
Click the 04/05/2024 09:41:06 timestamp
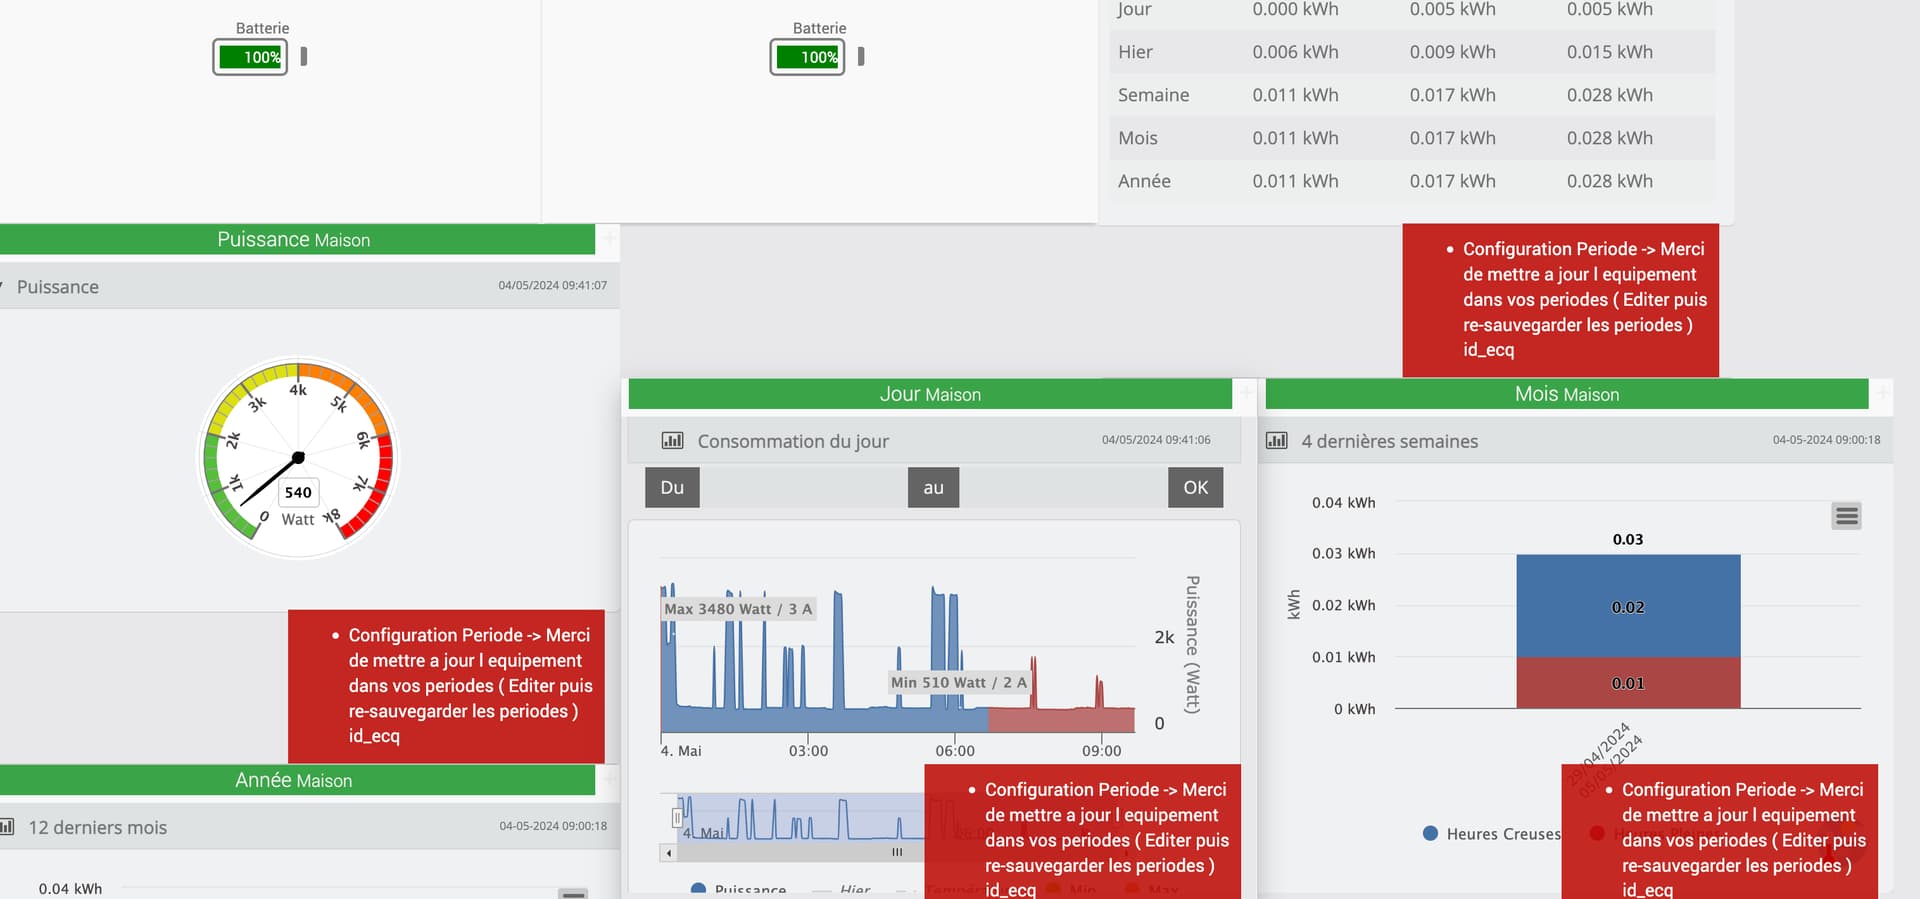(1156, 439)
